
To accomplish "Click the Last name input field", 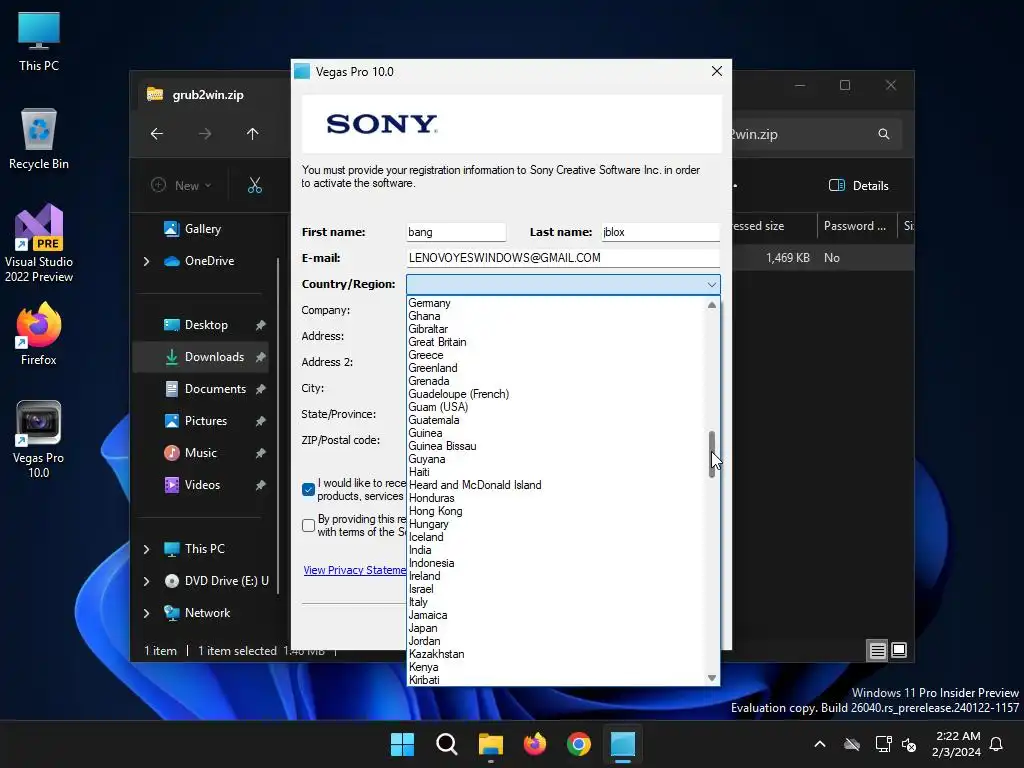I will point(660,232).
